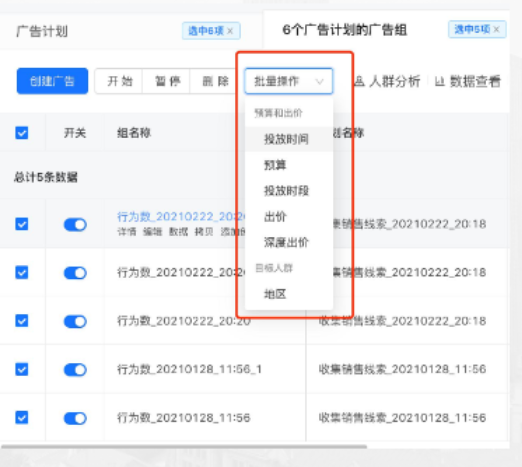
Task: Click the 组名称 column header beside 开关
Action: pyautogui.click(x=134, y=133)
